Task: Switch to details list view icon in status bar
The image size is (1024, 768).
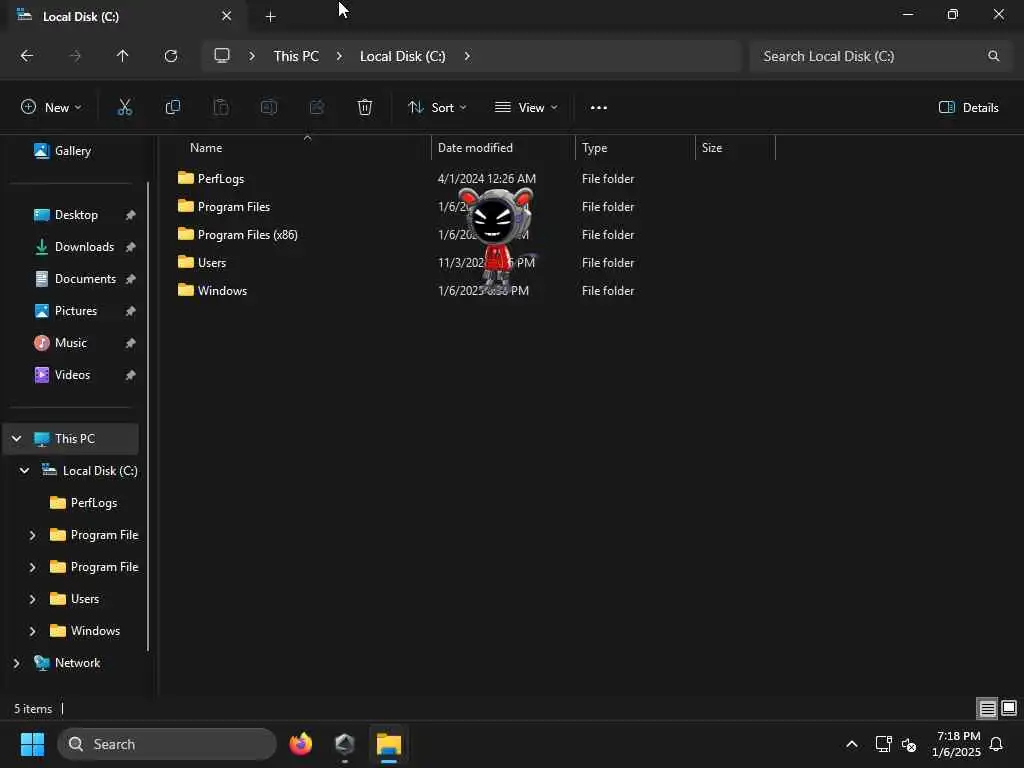Action: [987, 709]
